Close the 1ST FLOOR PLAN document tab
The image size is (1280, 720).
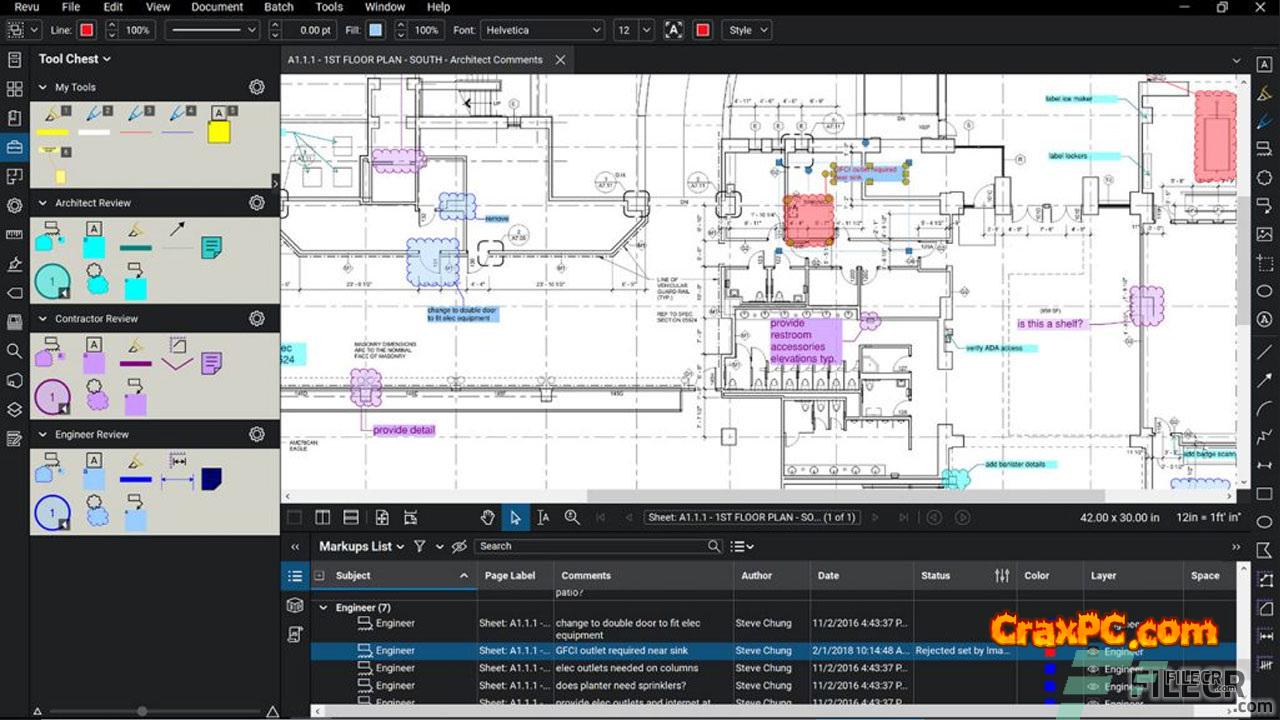(560, 60)
